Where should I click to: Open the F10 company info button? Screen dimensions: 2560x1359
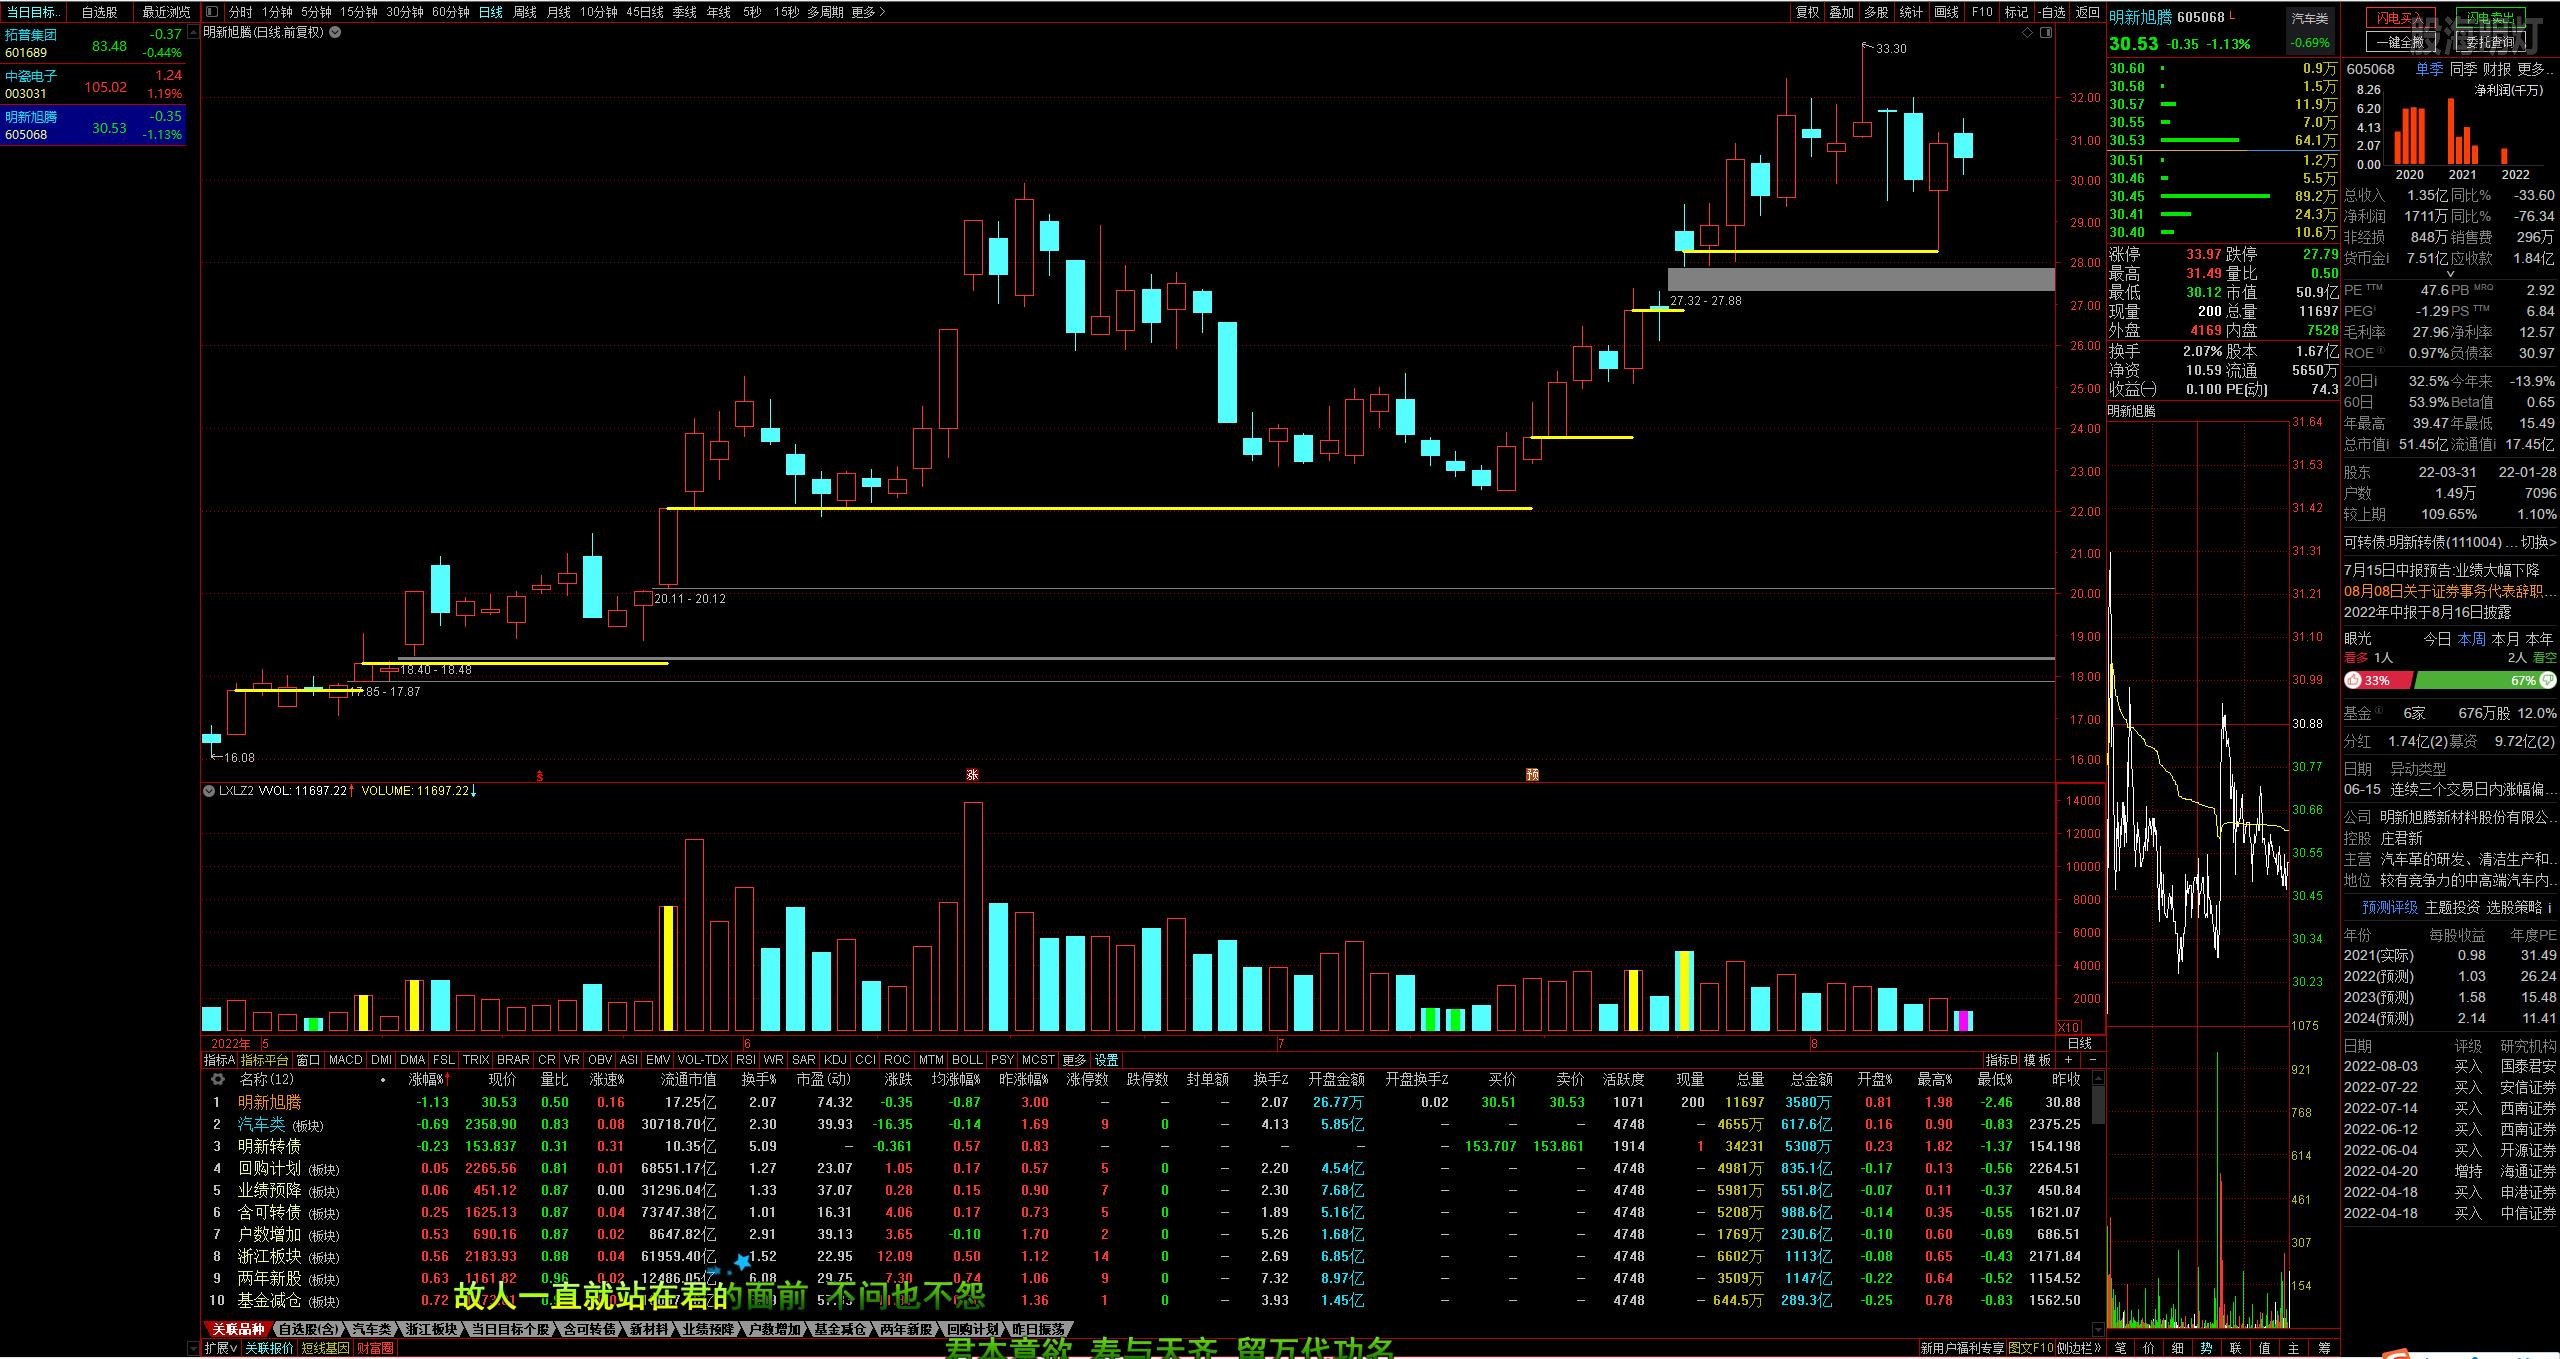tap(1982, 12)
